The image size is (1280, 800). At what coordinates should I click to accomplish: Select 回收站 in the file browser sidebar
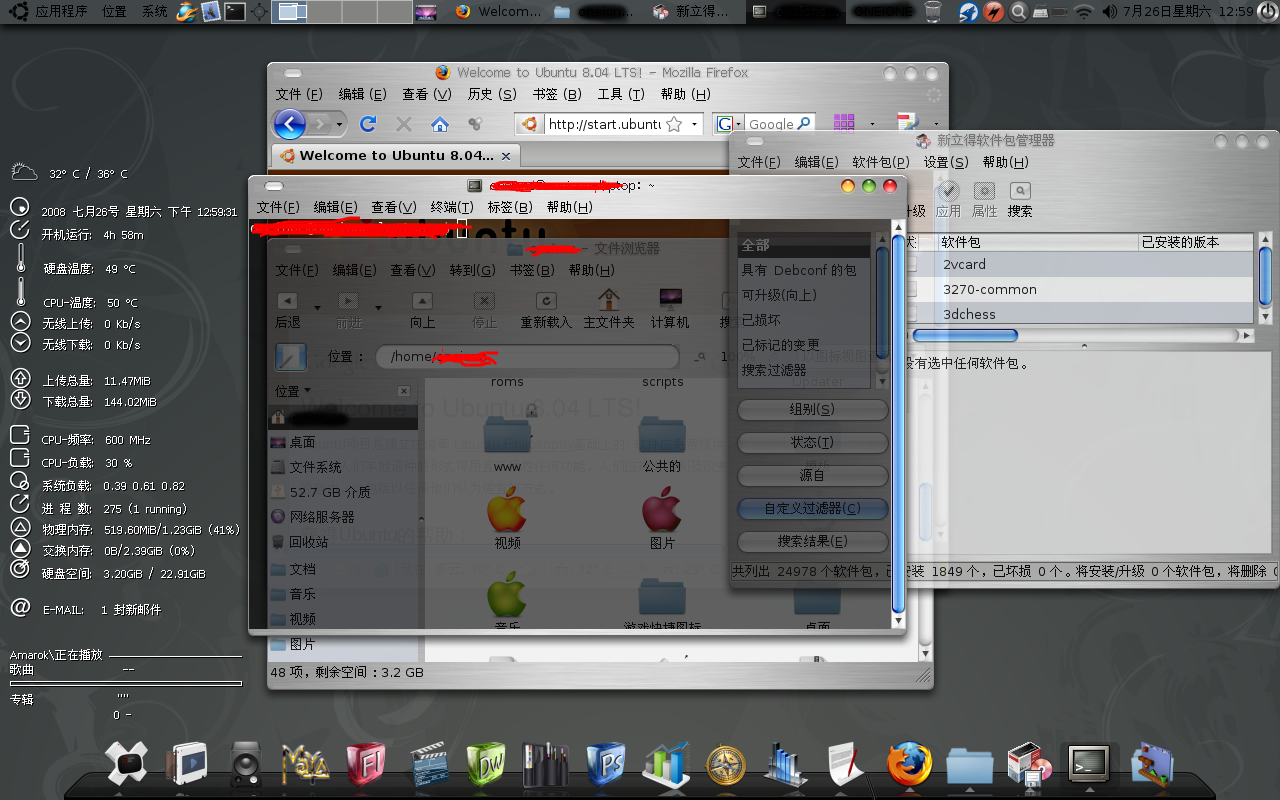click(308, 542)
